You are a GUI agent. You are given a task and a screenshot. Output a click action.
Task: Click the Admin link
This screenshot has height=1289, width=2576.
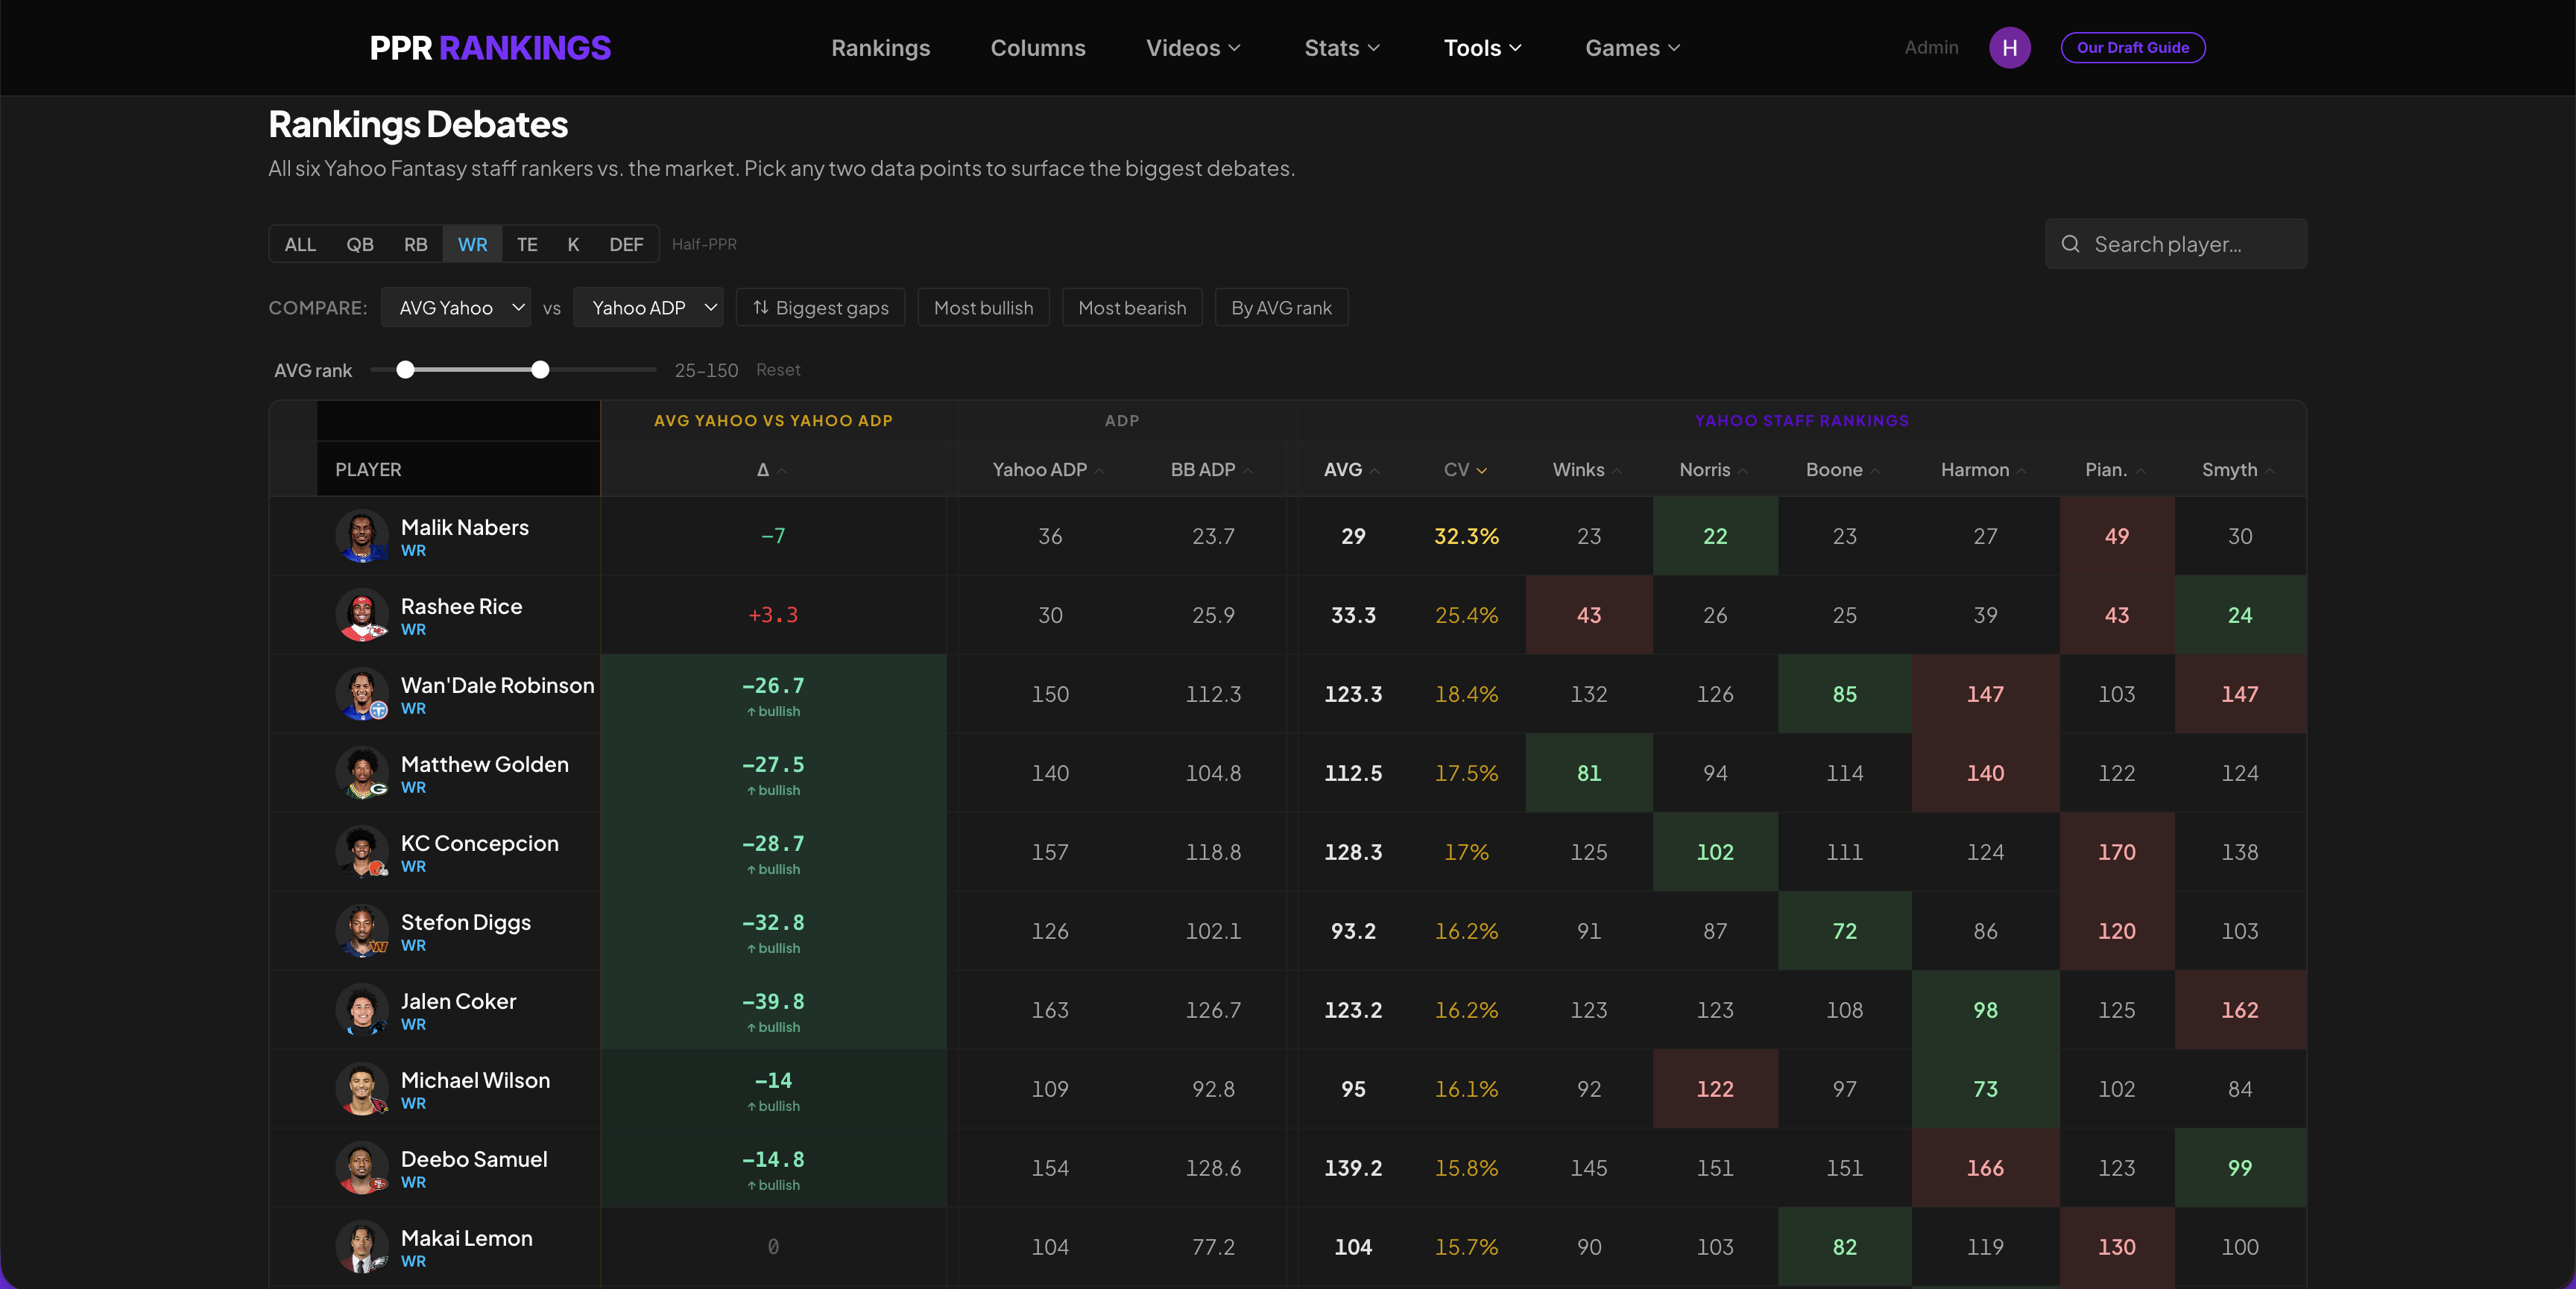(1931, 47)
